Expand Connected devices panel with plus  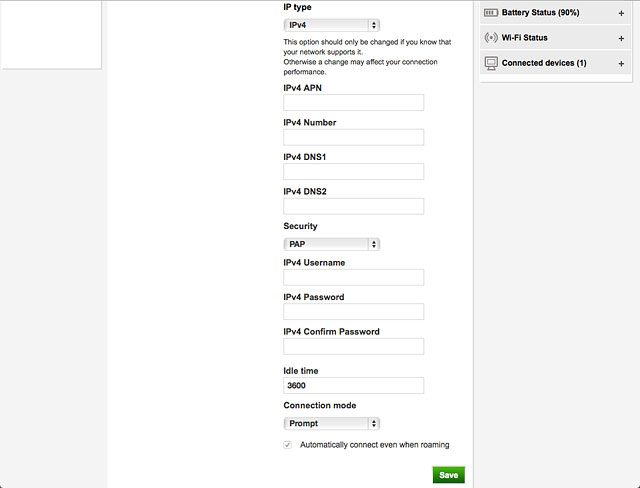point(621,63)
